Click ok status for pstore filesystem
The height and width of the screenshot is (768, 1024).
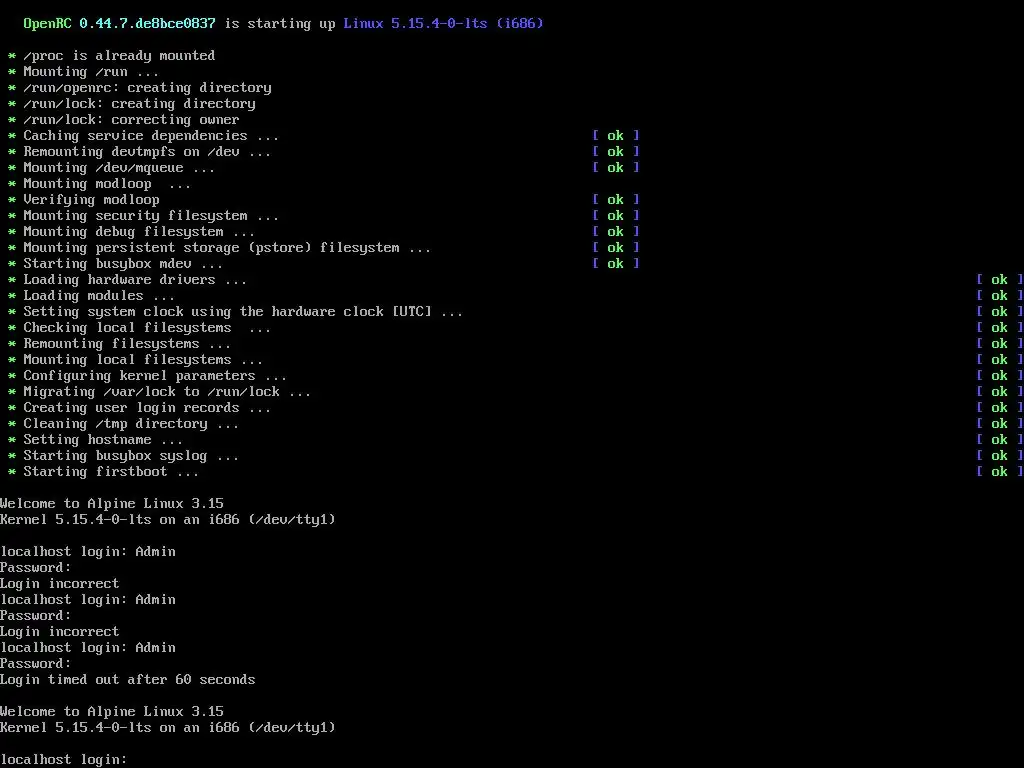(x=616, y=248)
